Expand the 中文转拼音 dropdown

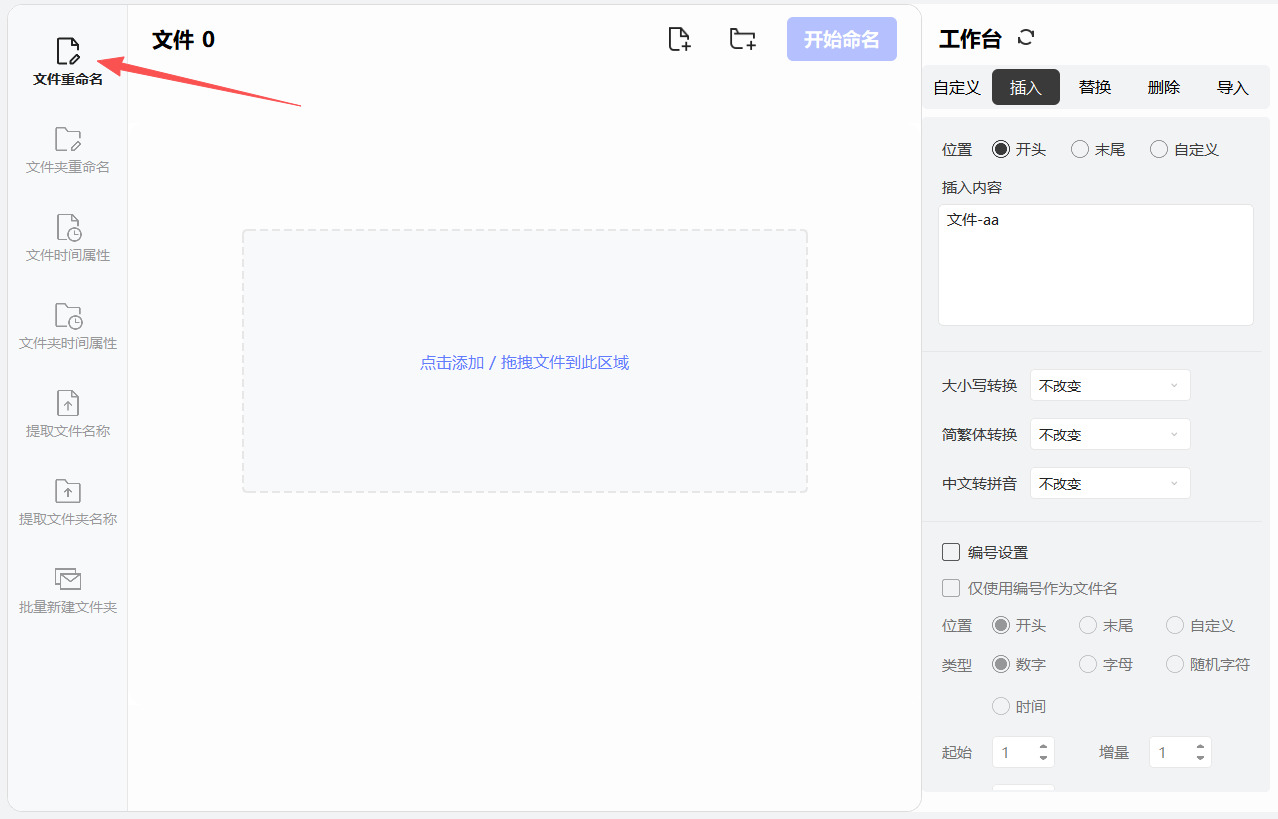point(1110,483)
